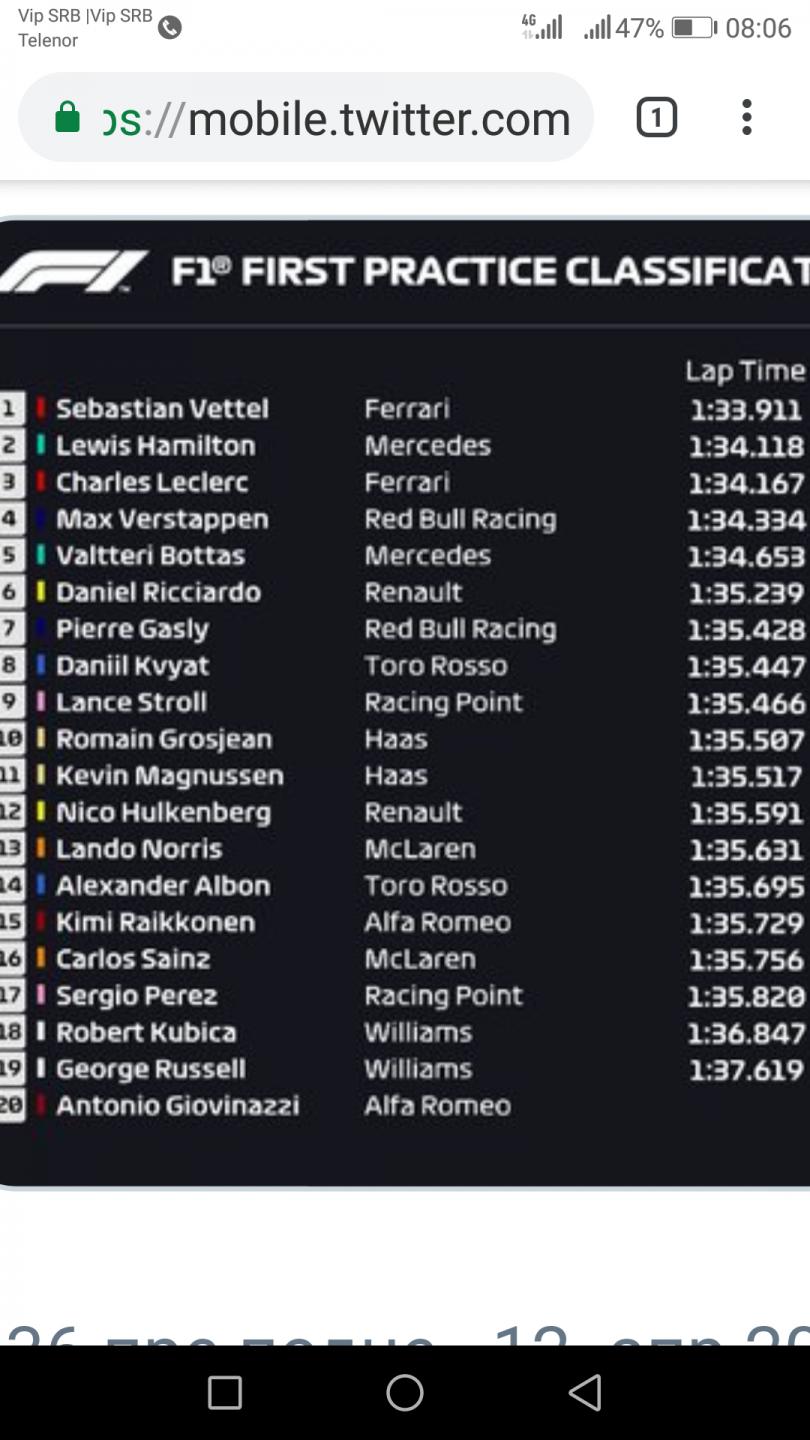Viewport: 810px width, 1440px height.
Task: Open the tab switcher showing 1 tab
Action: coord(657,118)
